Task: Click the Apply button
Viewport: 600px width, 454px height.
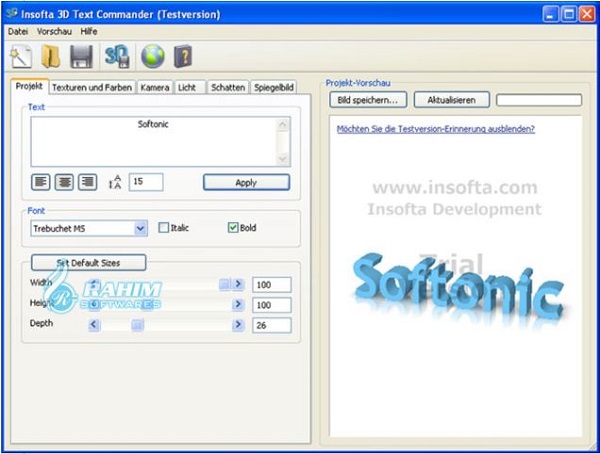Action: [246, 183]
